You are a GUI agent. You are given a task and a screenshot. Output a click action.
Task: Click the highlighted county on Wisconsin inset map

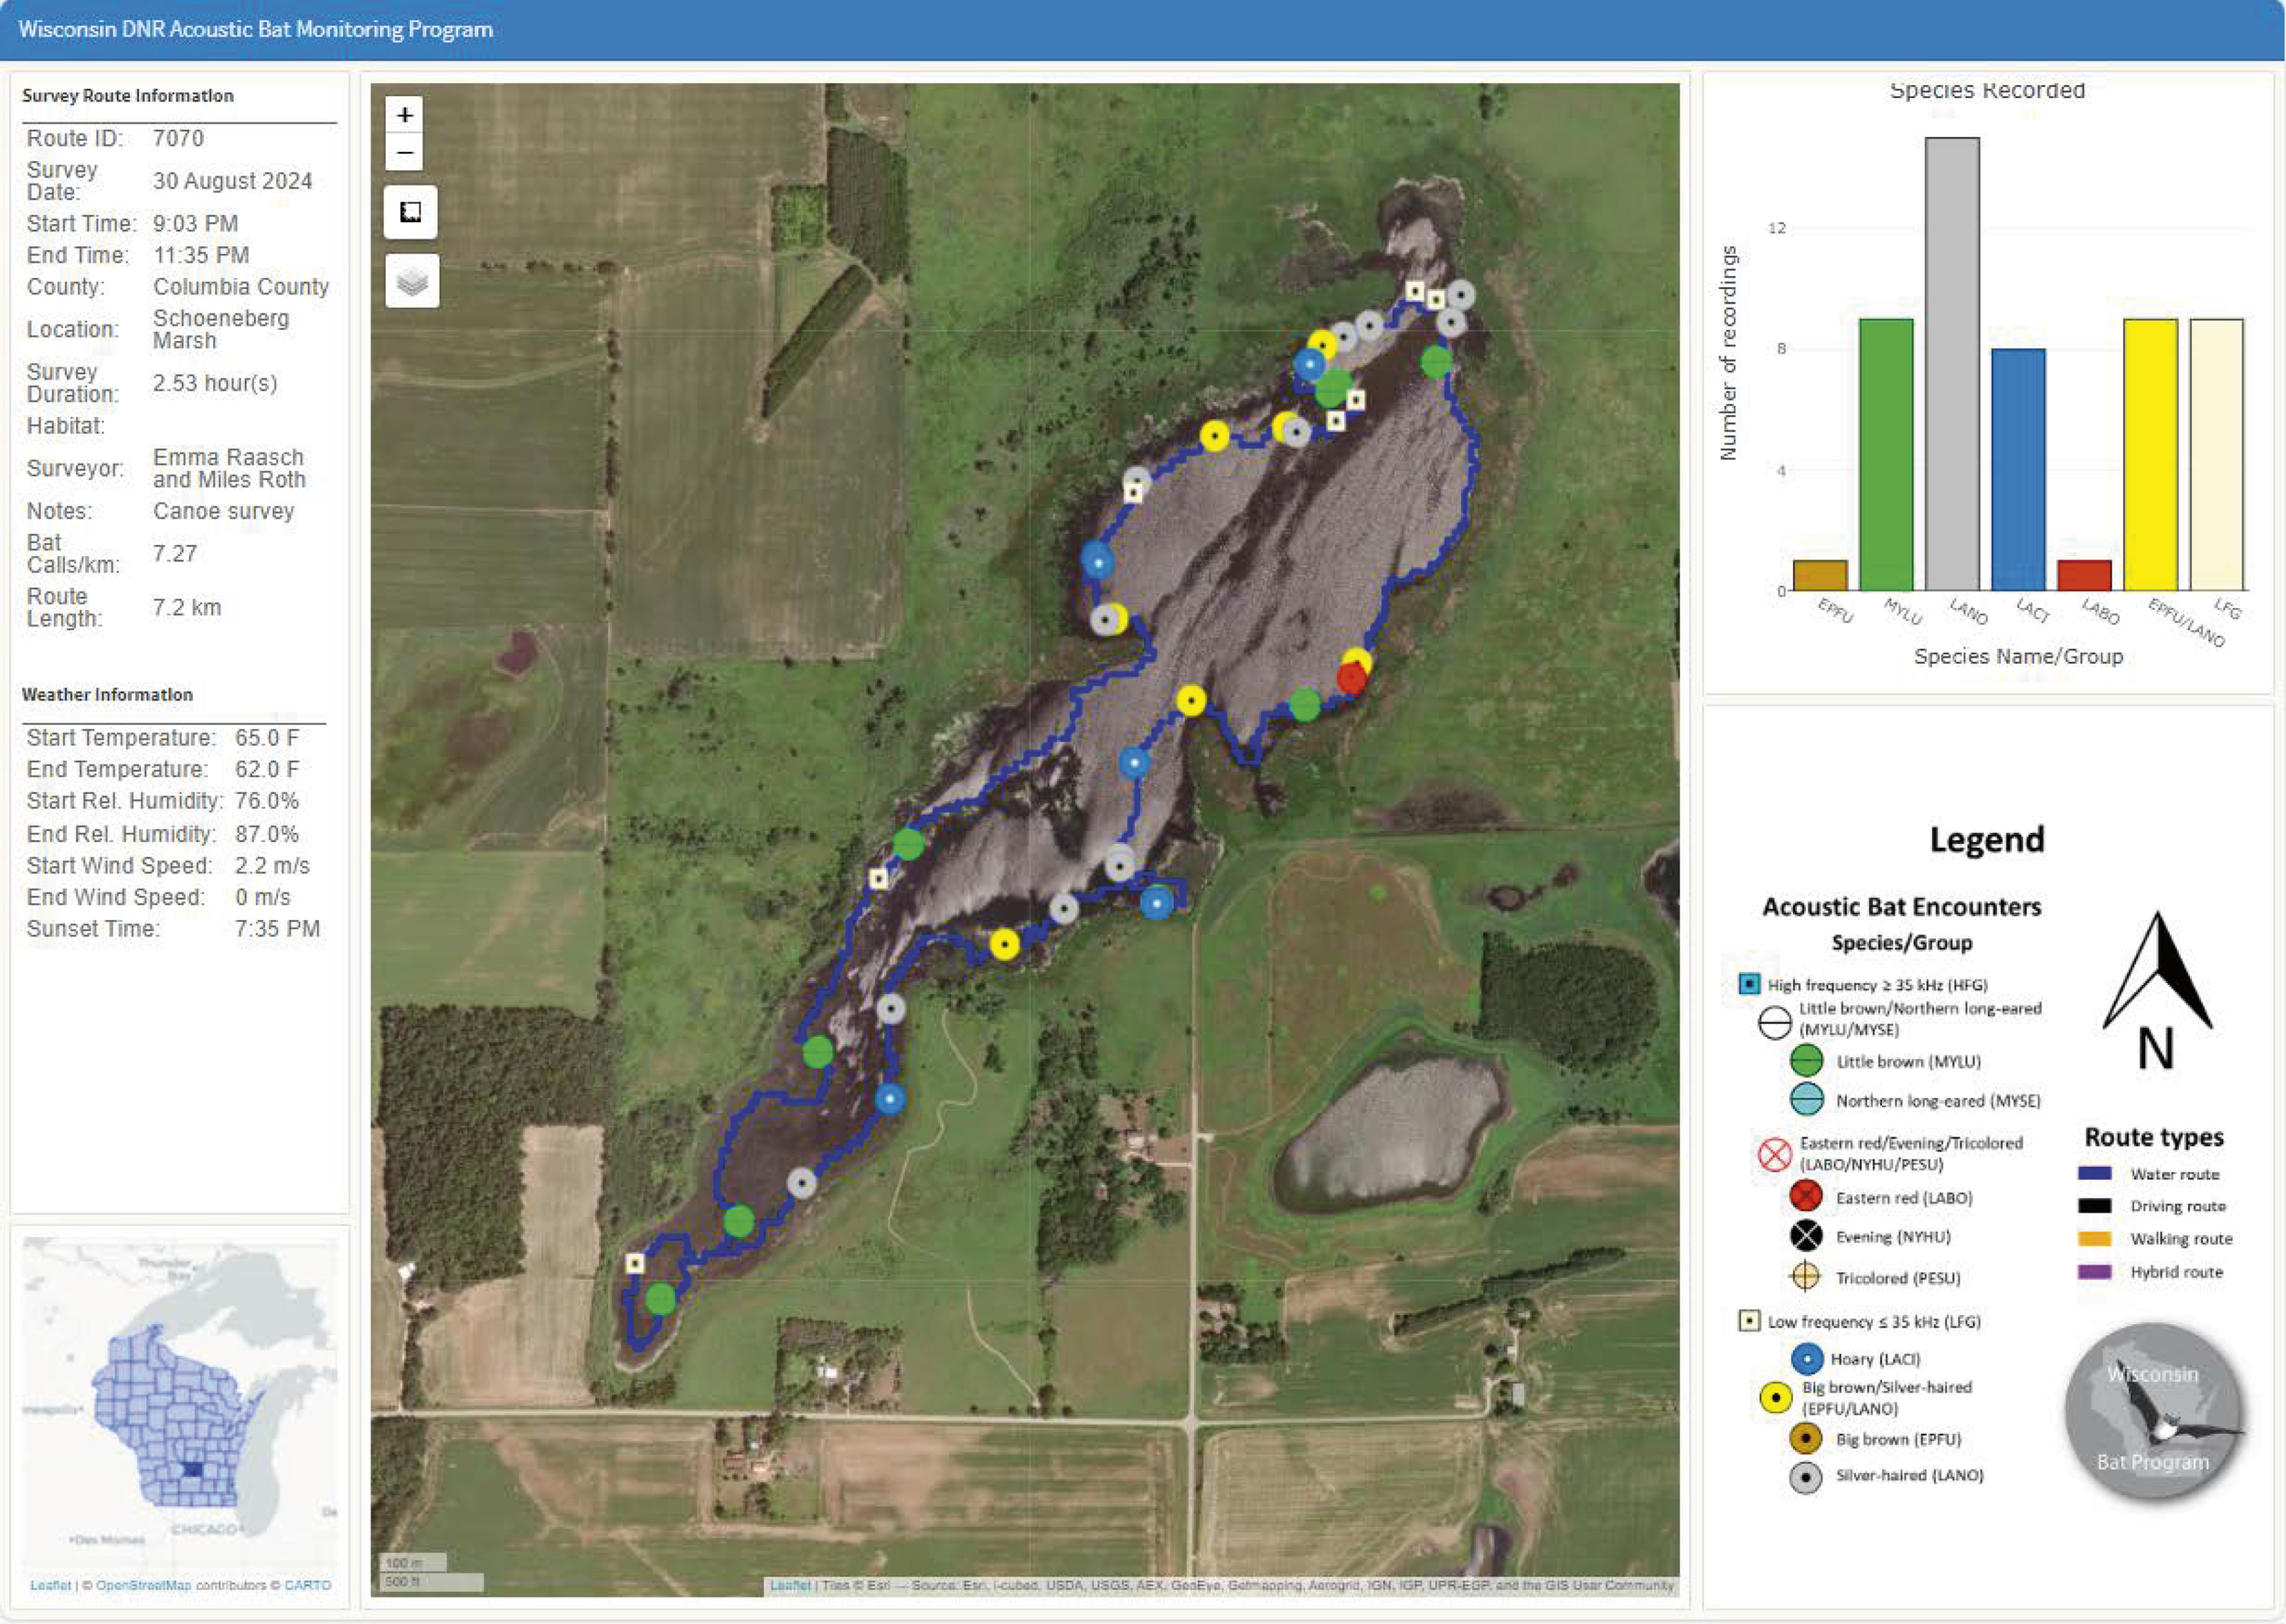point(192,1470)
